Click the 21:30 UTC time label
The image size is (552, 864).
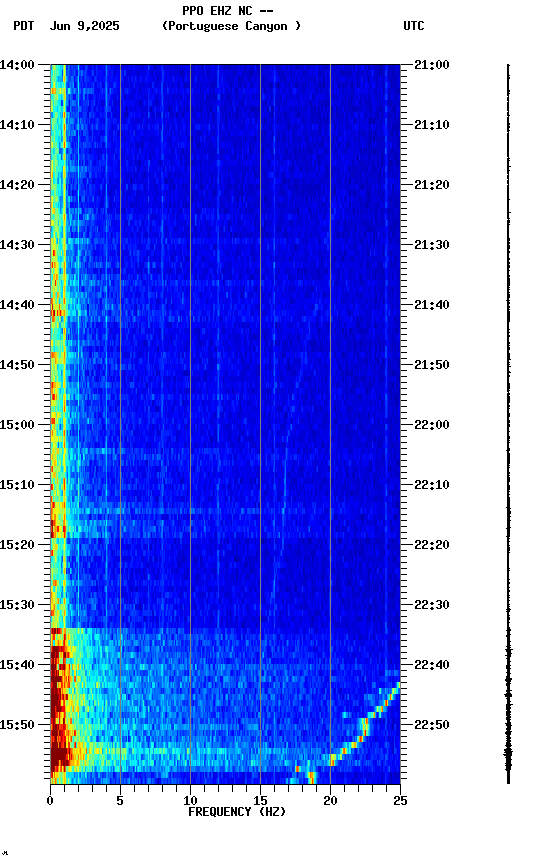pyautogui.click(x=432, y=245)
